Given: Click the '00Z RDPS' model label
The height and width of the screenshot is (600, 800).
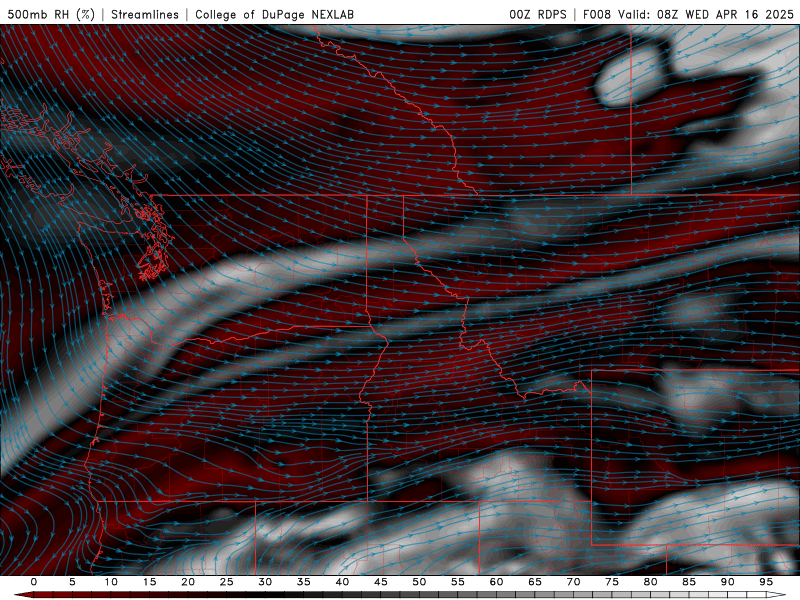Looking at the screenshot, I should click(538, 14).
